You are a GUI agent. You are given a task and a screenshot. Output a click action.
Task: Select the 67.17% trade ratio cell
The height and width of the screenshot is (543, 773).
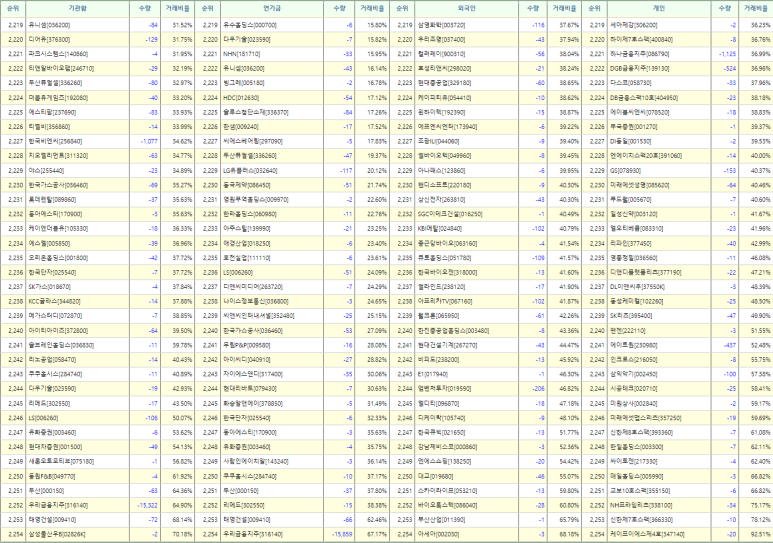click(x=377, y=535)
